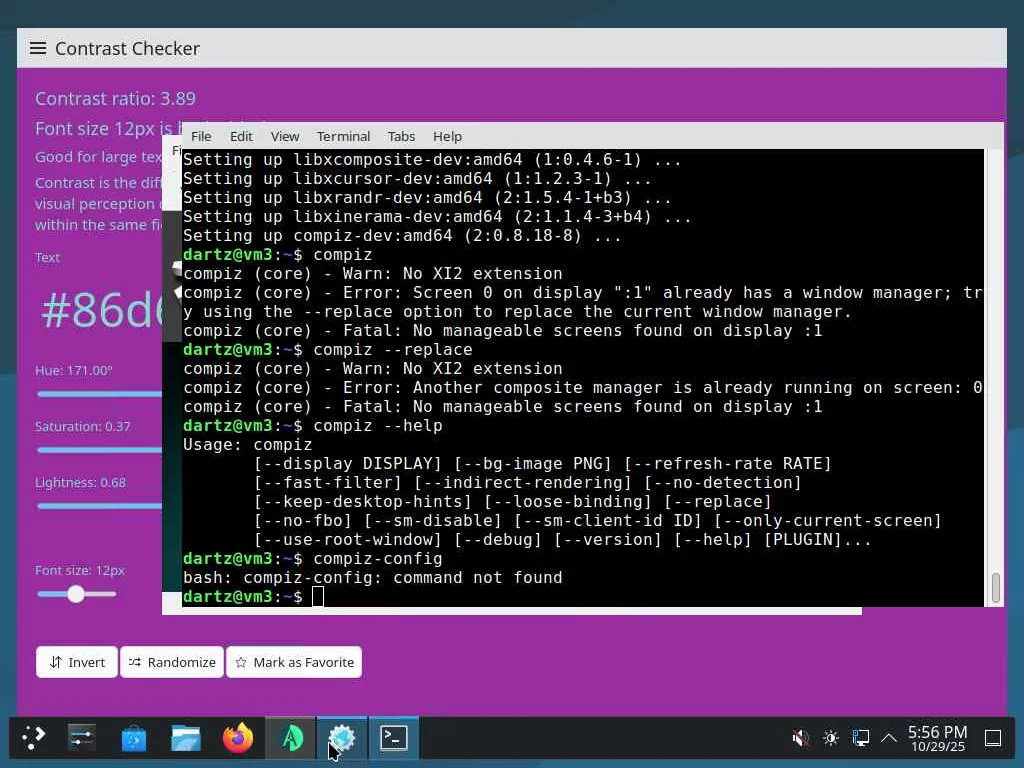Click 'bash: compiz-config: command not found' line
This screenshot has height=768, width=1024.
click(372, 578)
